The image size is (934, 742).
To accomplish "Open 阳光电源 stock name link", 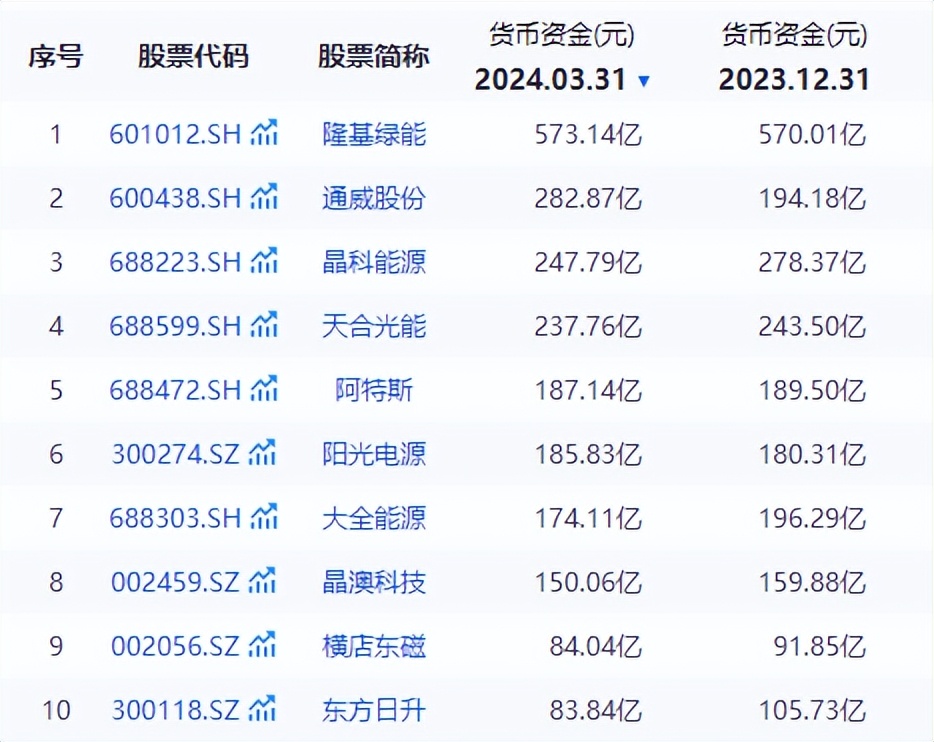I will 374,454.
